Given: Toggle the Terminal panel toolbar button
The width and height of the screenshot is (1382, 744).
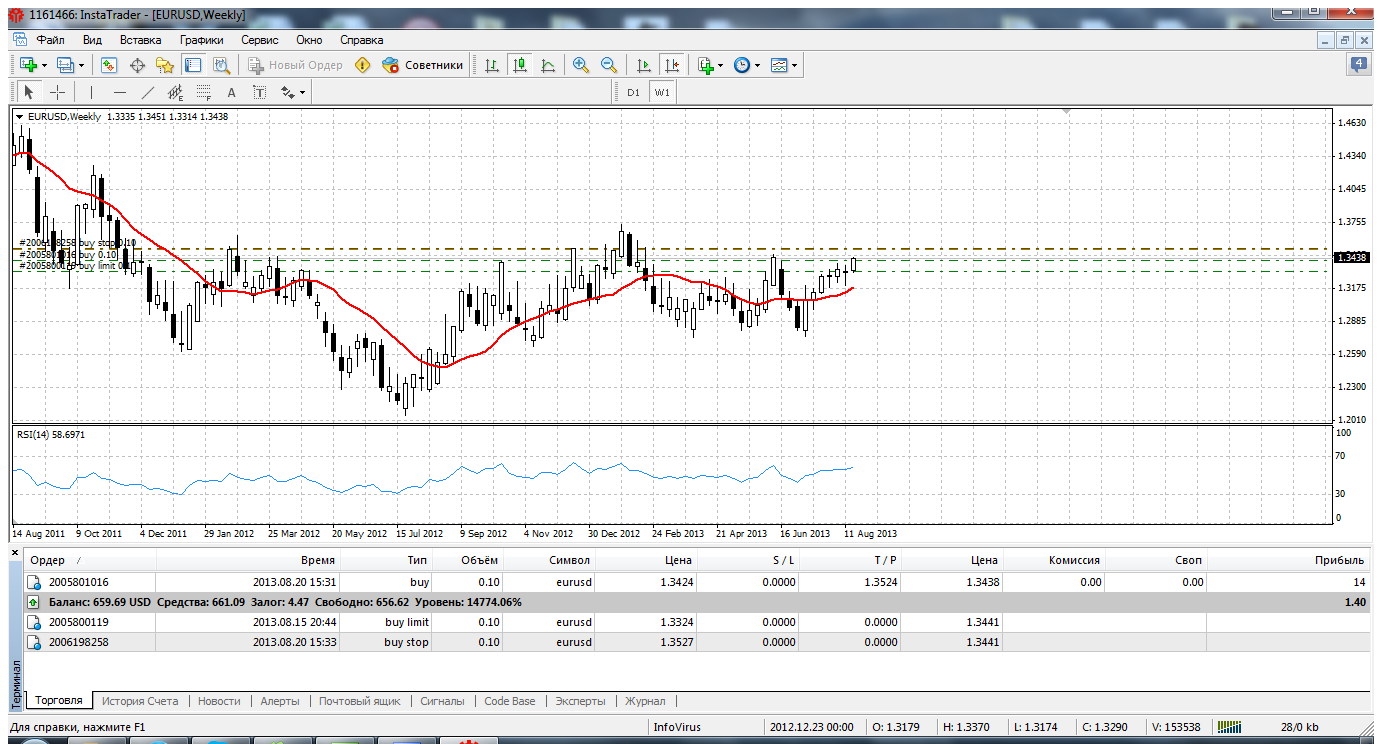Looking at the screenshot, I should click(193, 65).
